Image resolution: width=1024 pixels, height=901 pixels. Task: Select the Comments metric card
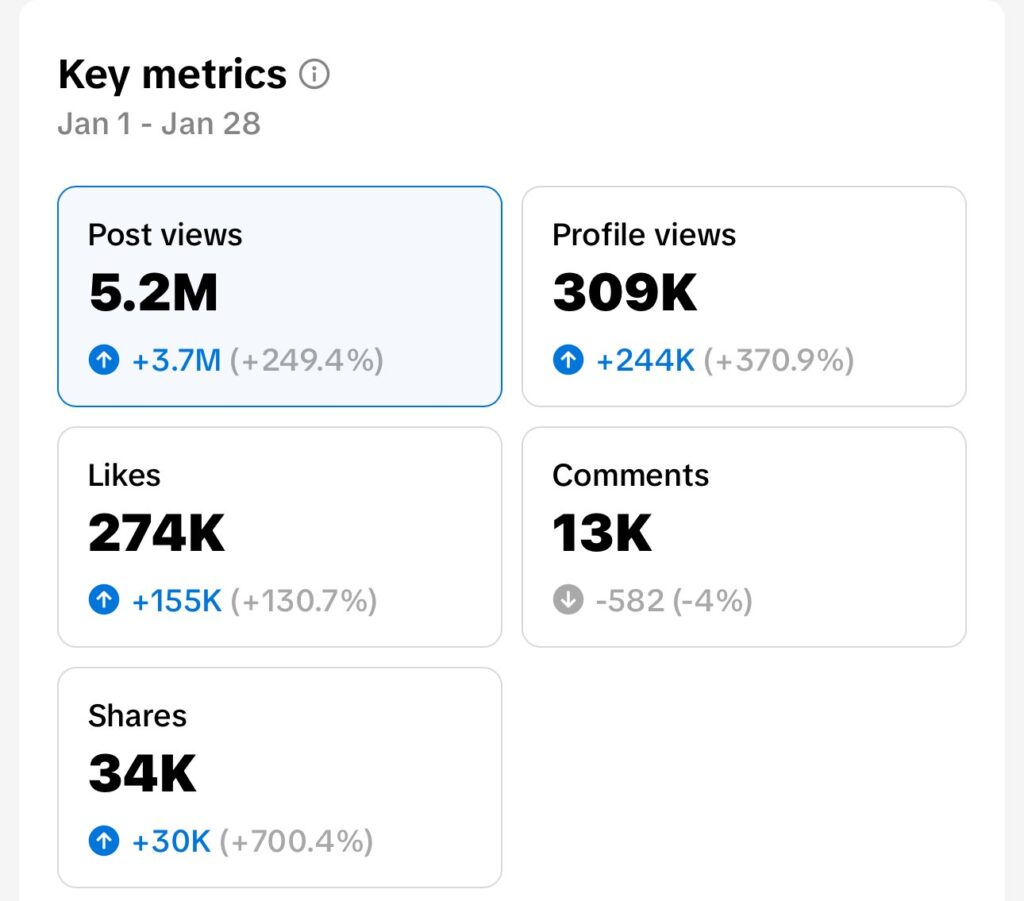point(744,537)
